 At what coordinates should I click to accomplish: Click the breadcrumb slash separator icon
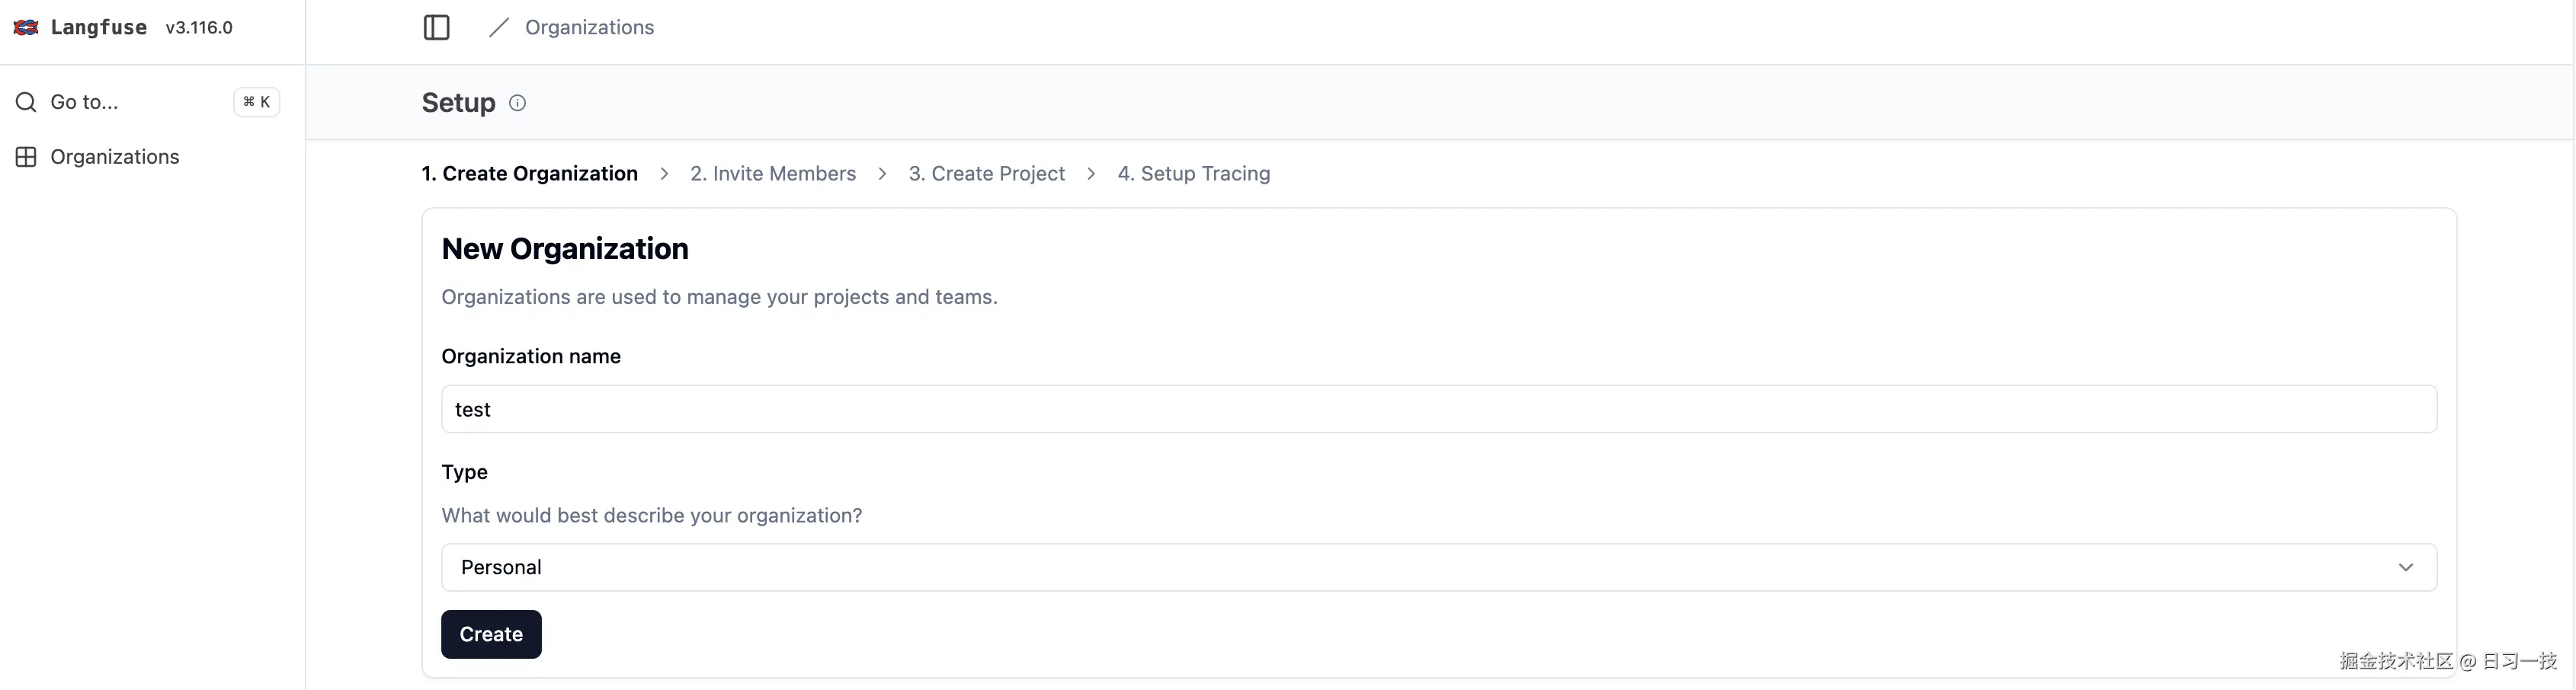tap(499, 27)
